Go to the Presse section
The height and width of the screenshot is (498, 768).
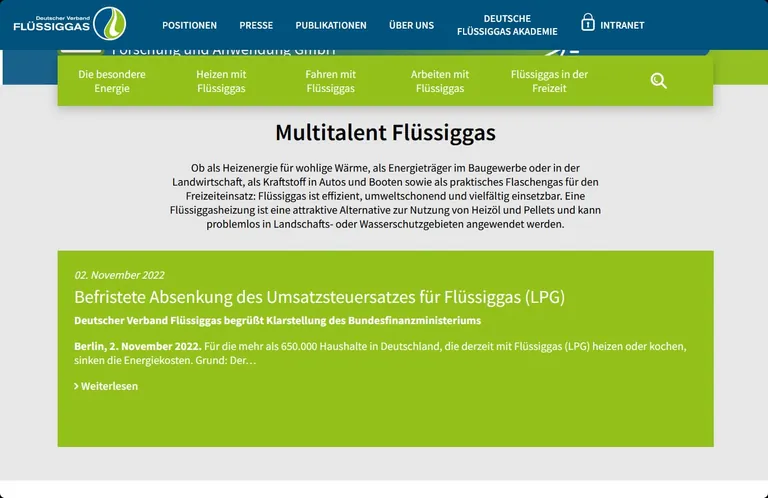tap(256, 25)
